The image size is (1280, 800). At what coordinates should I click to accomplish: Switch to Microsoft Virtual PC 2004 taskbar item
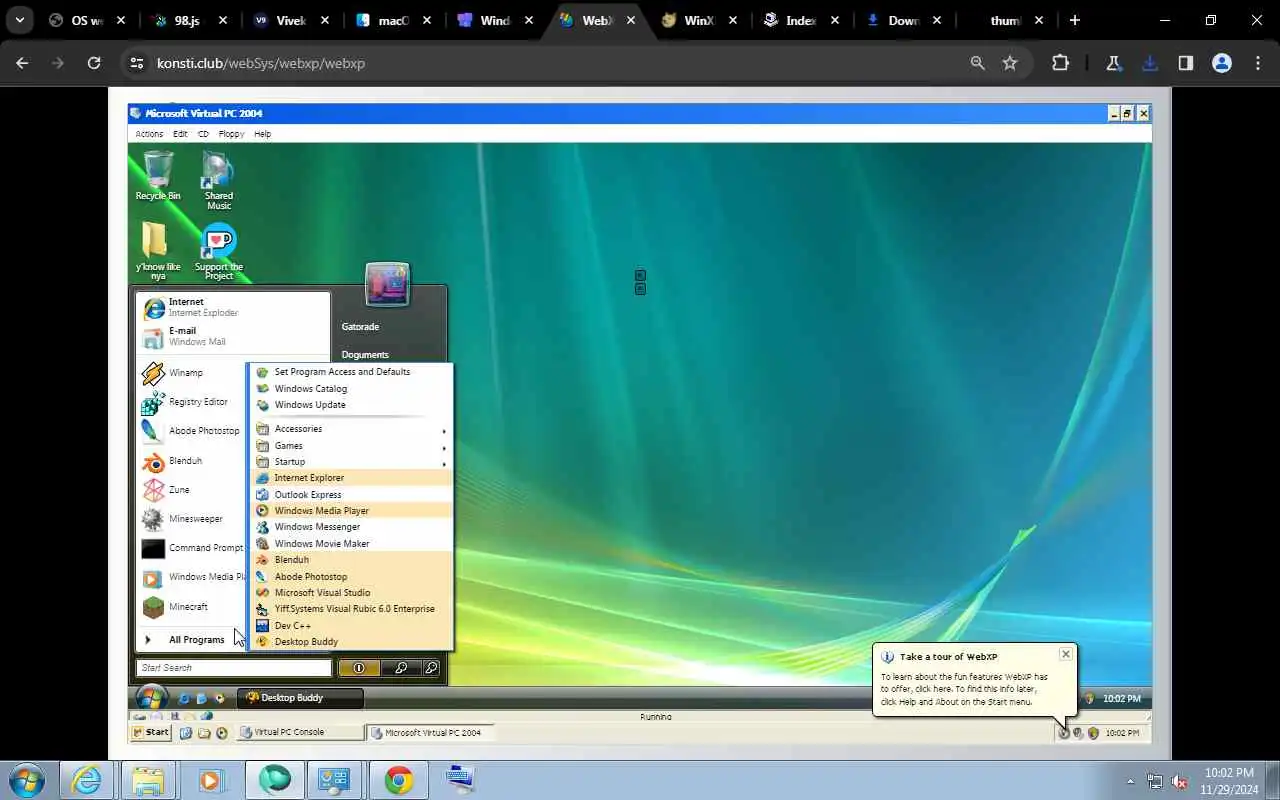430,733
